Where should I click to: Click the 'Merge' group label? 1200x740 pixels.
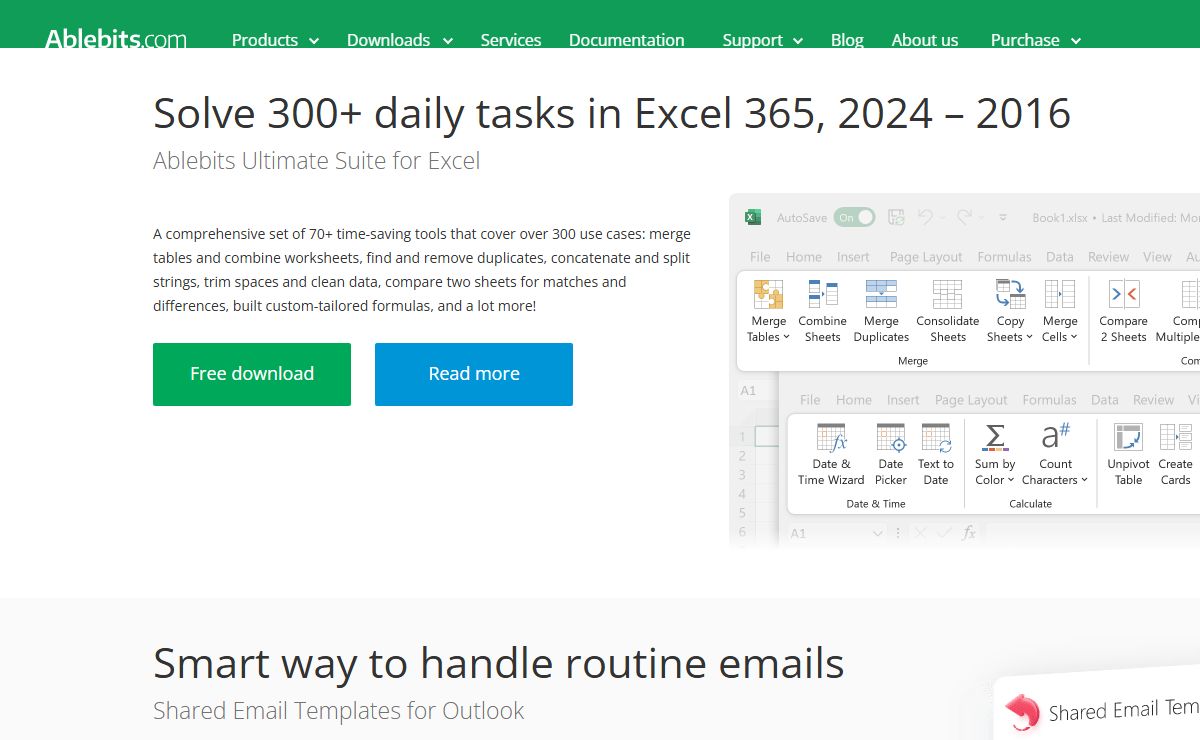tap(913, 361)
